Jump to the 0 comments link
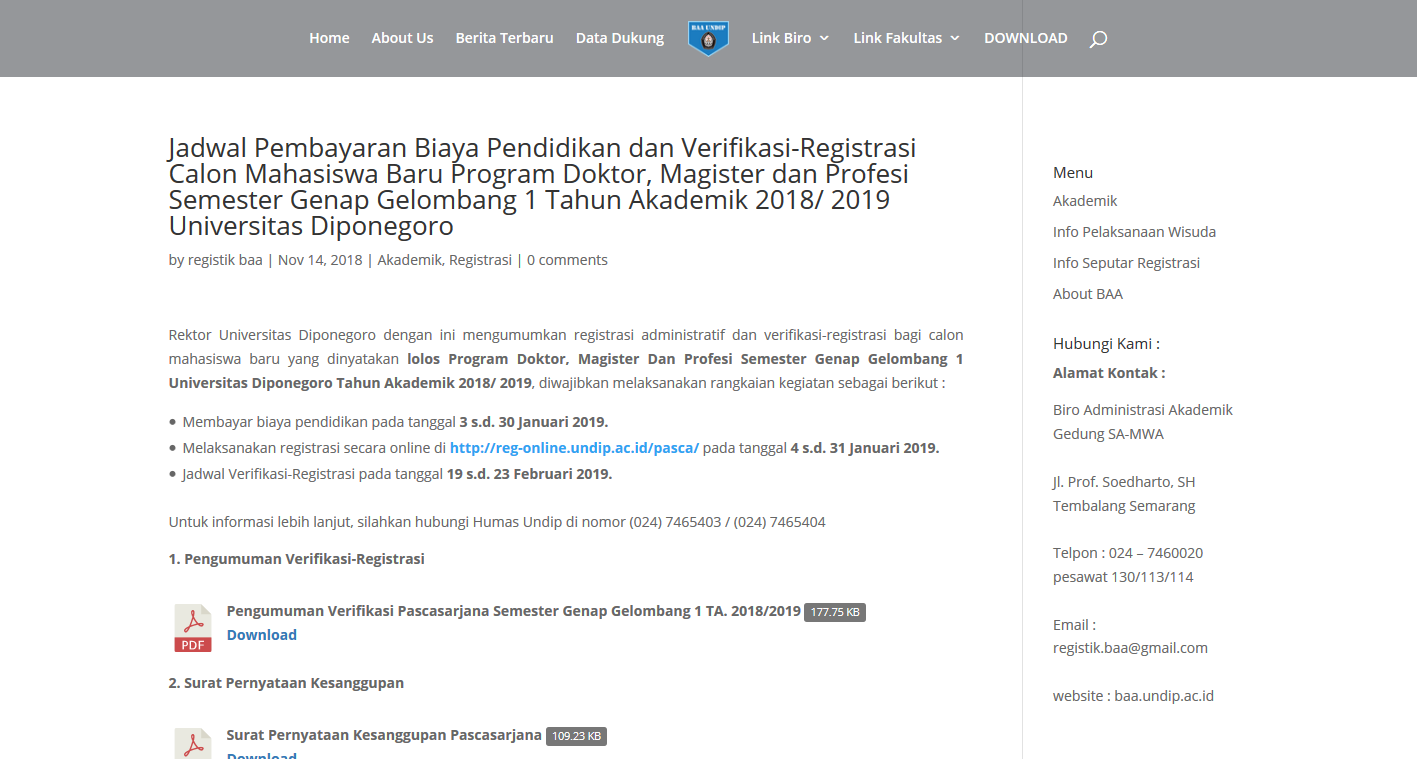1417x759 pixels. pos(567,260)
